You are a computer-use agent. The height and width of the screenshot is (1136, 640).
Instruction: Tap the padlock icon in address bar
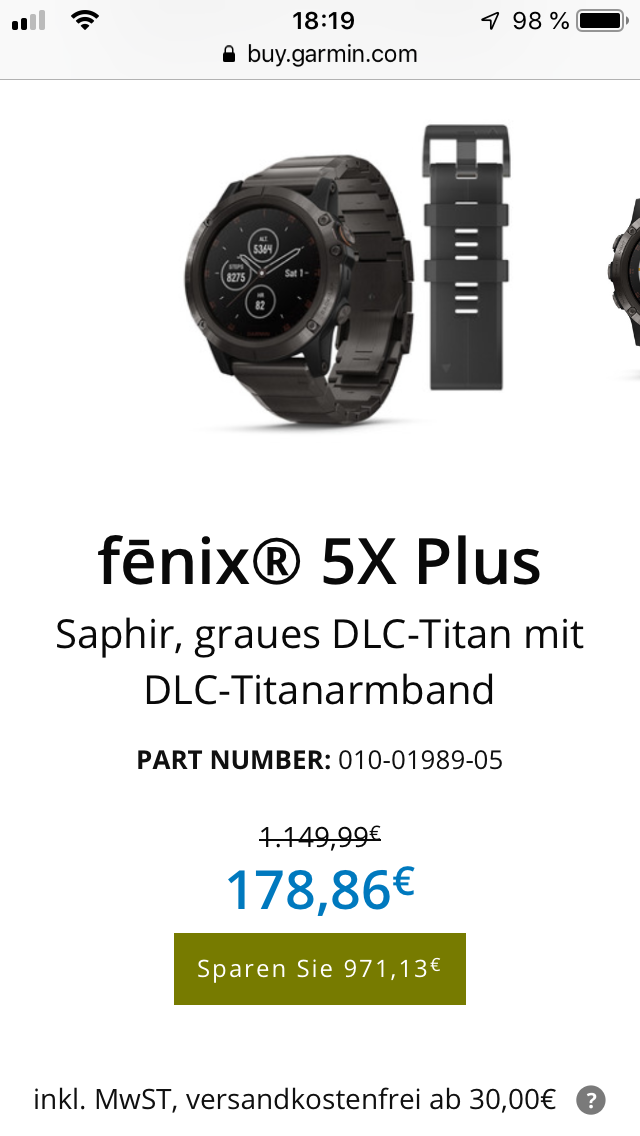point(229,54)
